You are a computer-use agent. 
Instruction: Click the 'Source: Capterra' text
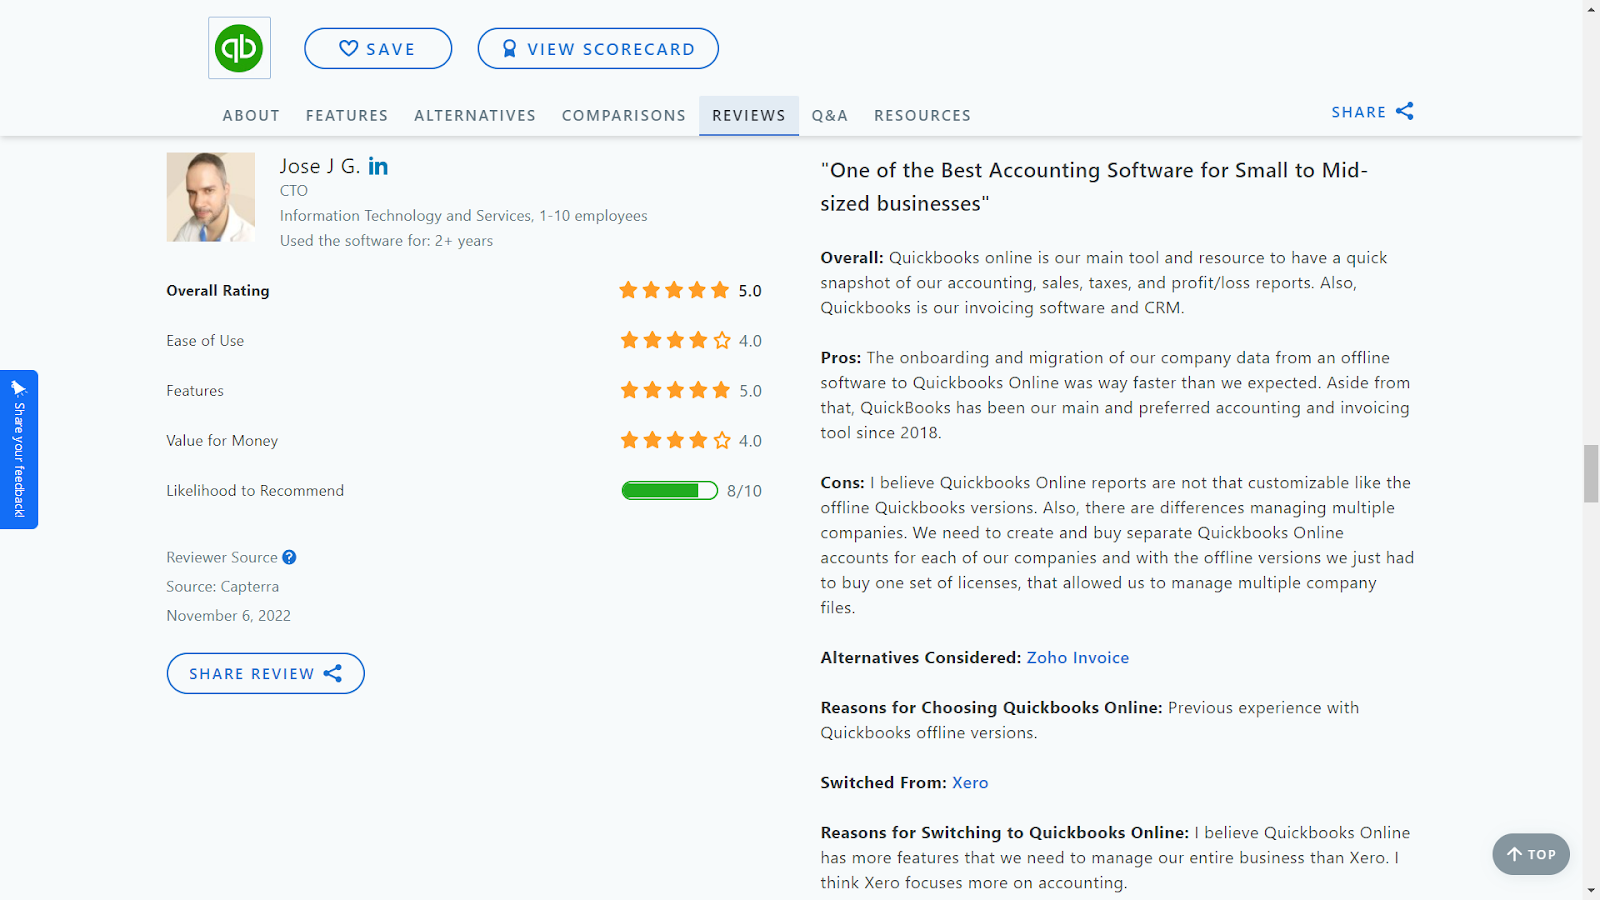pyautogui.click(x=223, y=586)
